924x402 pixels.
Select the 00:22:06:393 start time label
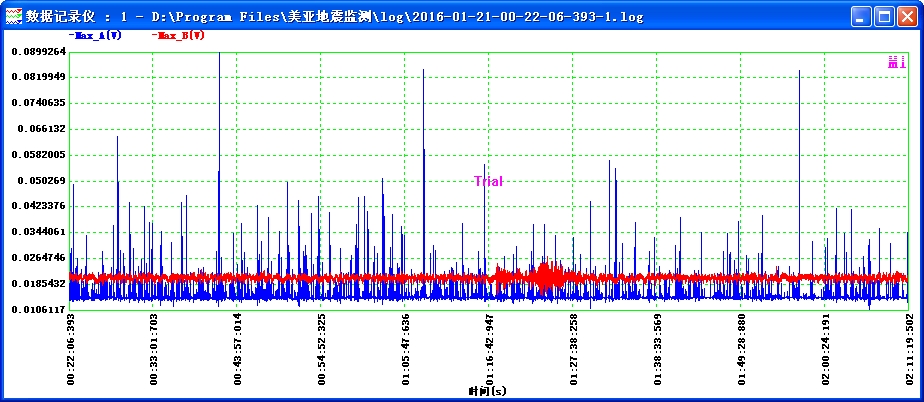(x=70, y=348)
